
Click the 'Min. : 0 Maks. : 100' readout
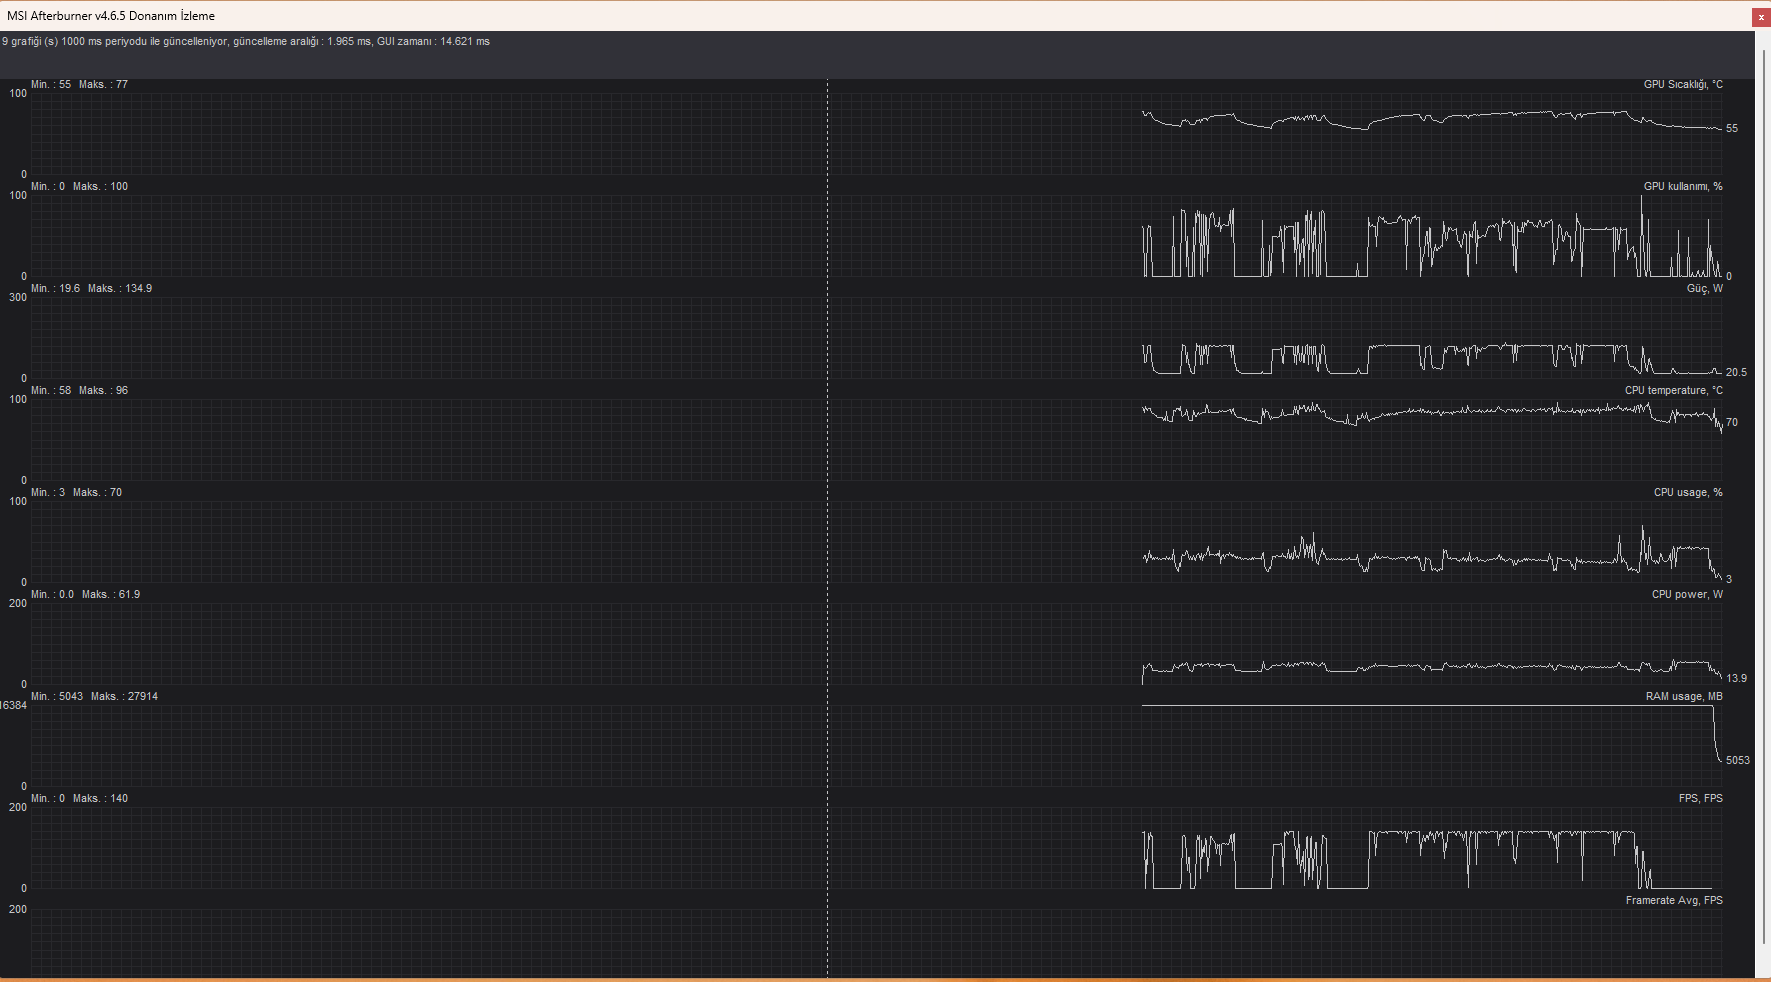(x=79, y=187)
